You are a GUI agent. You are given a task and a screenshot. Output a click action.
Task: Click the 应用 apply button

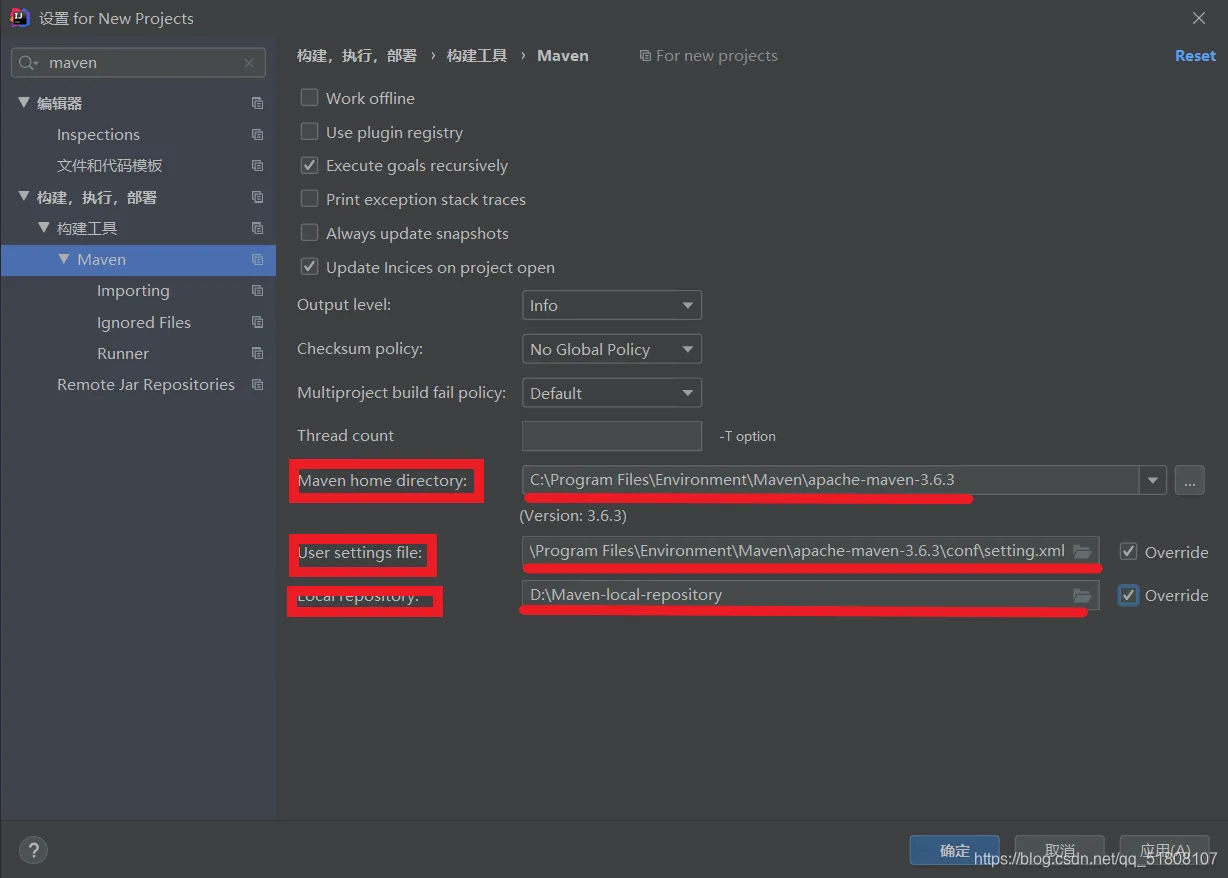click(1165, 851)
